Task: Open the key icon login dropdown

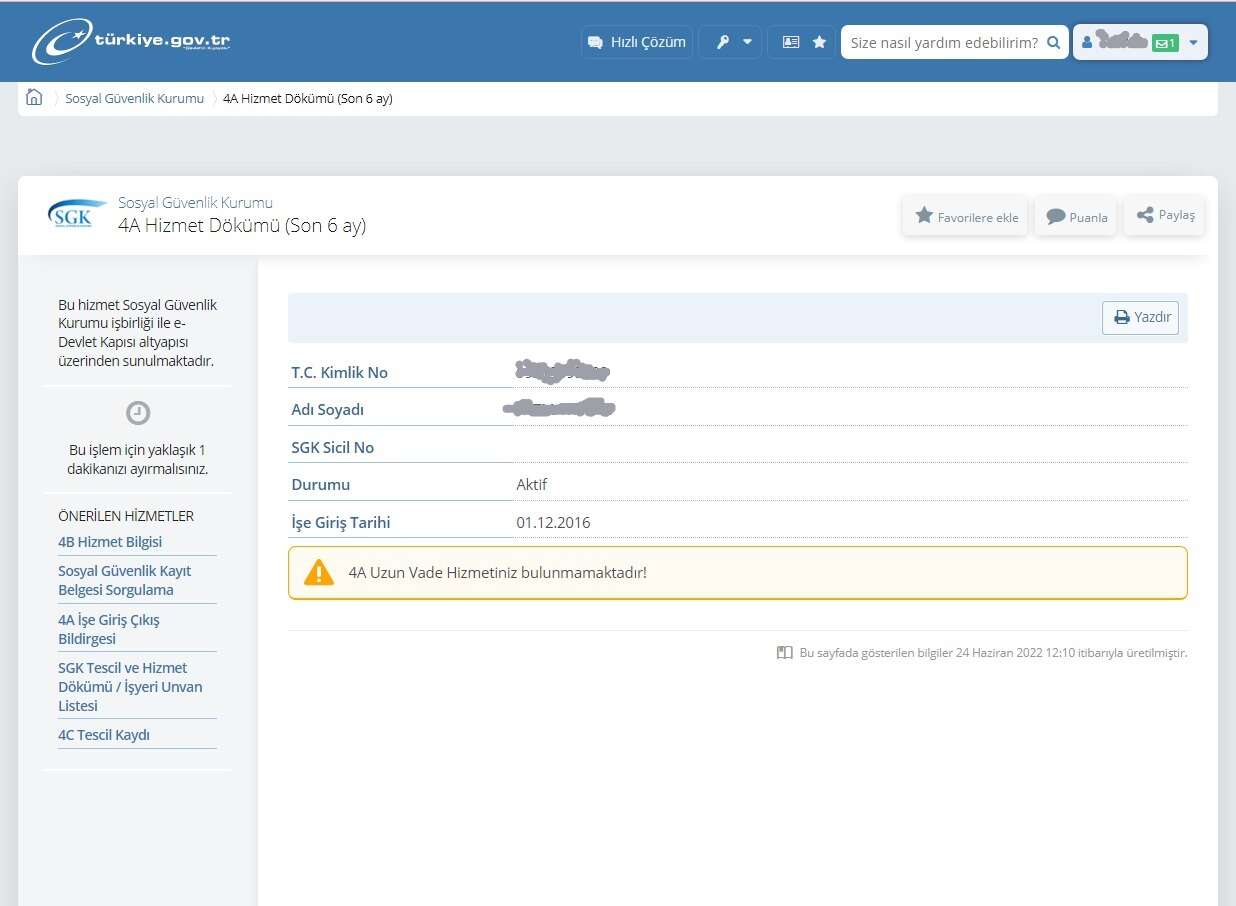Action: (x=730, y=43)
